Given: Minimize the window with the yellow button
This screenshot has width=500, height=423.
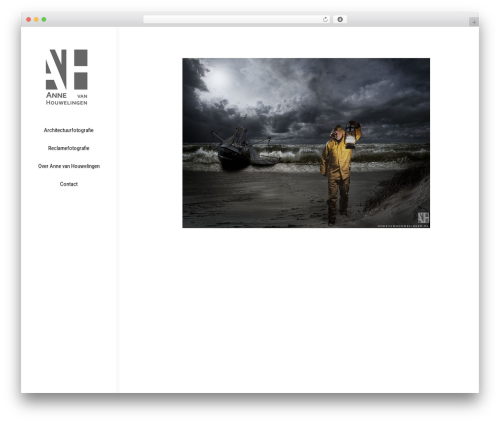Looking at the screenshot, I should pyautogui.click(x=36, y=19).
